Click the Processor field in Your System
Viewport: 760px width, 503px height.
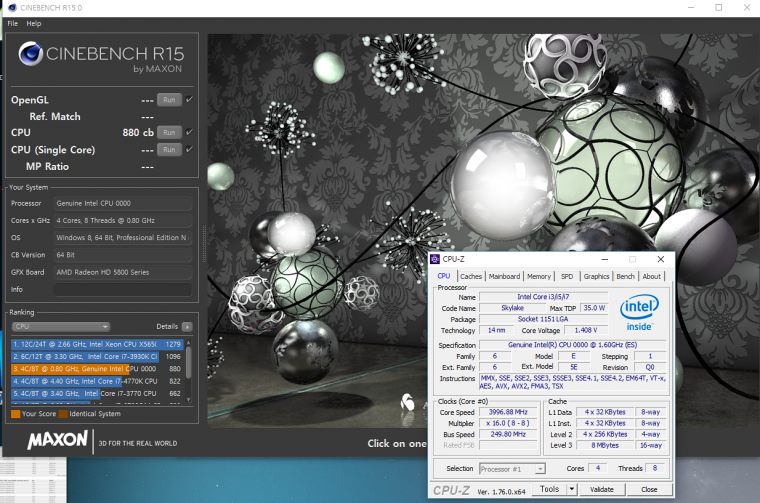click(x=123, y=204)
